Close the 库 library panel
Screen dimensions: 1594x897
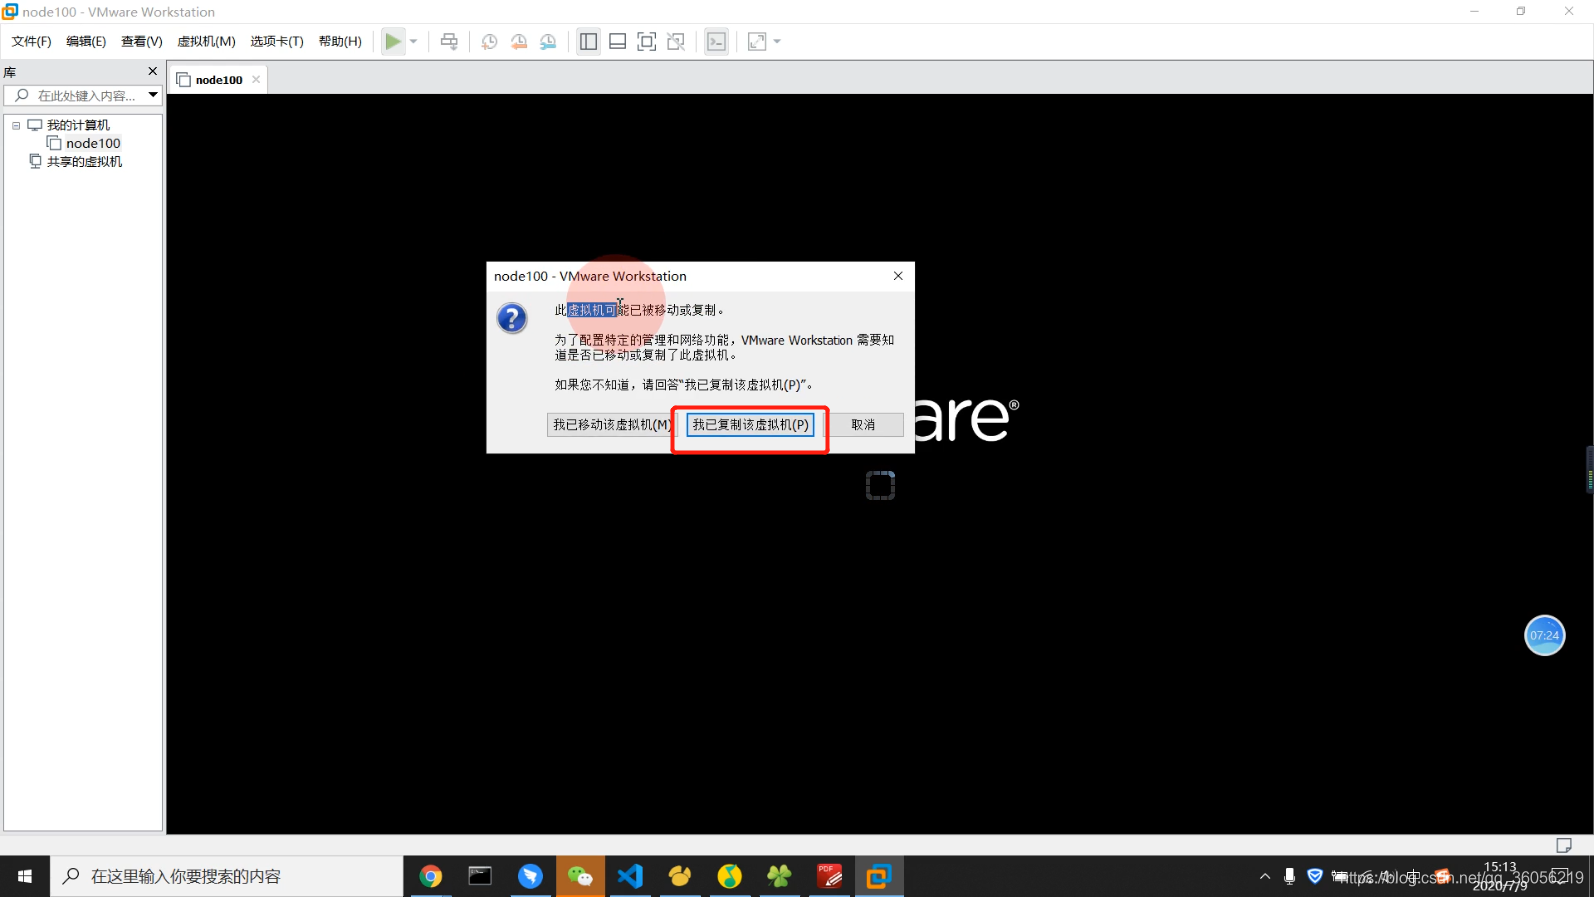(x=152, y=71)
